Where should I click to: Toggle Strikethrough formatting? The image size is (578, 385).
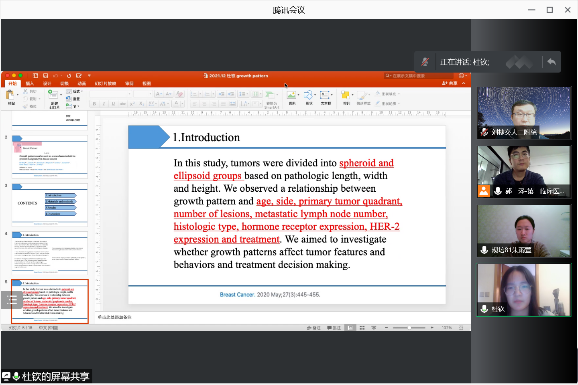tap(123, 104)
